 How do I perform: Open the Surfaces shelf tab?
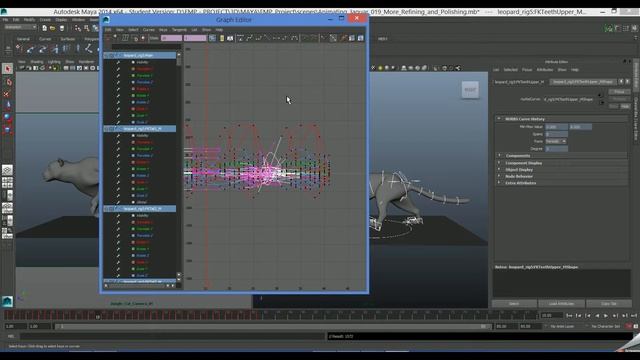click(68, 39)
